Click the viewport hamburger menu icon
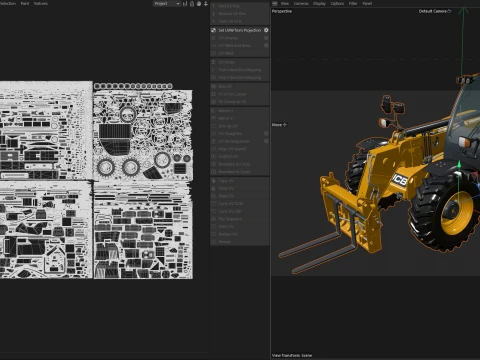This screenshot has height=360, width=480. [275, 4]
